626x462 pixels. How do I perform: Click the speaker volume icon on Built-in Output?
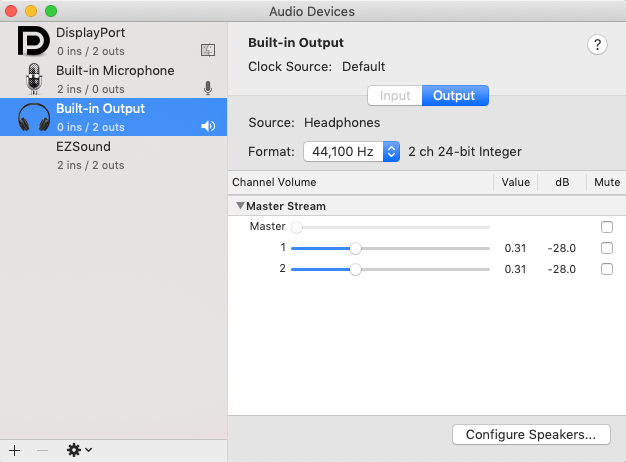click(x=208, y=126)
